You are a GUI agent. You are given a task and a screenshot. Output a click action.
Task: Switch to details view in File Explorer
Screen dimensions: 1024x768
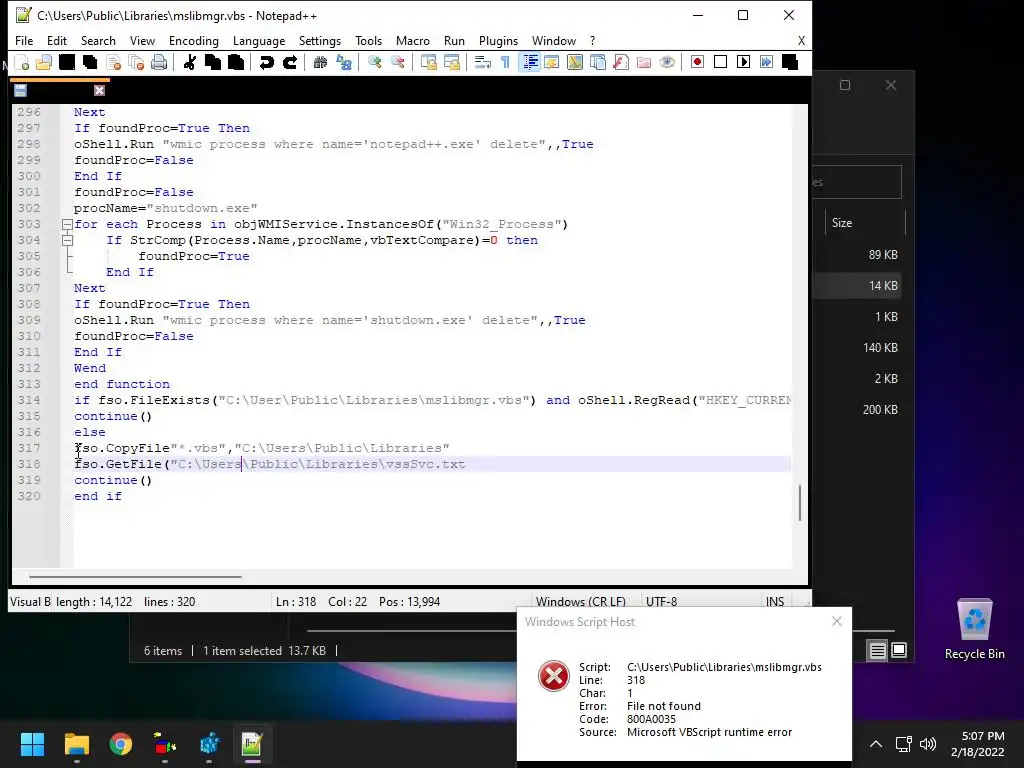878,650
